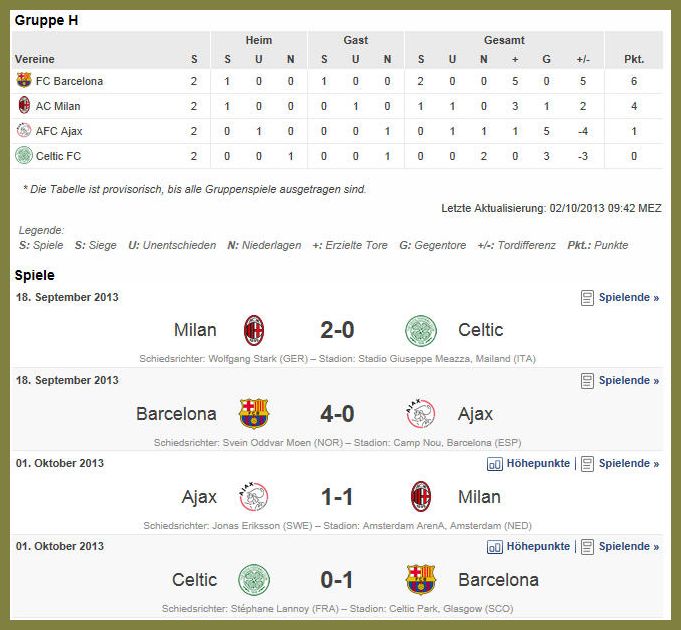
Task: Open Höhepunkte for the Ajax vs Milan match
Action: 529,464
